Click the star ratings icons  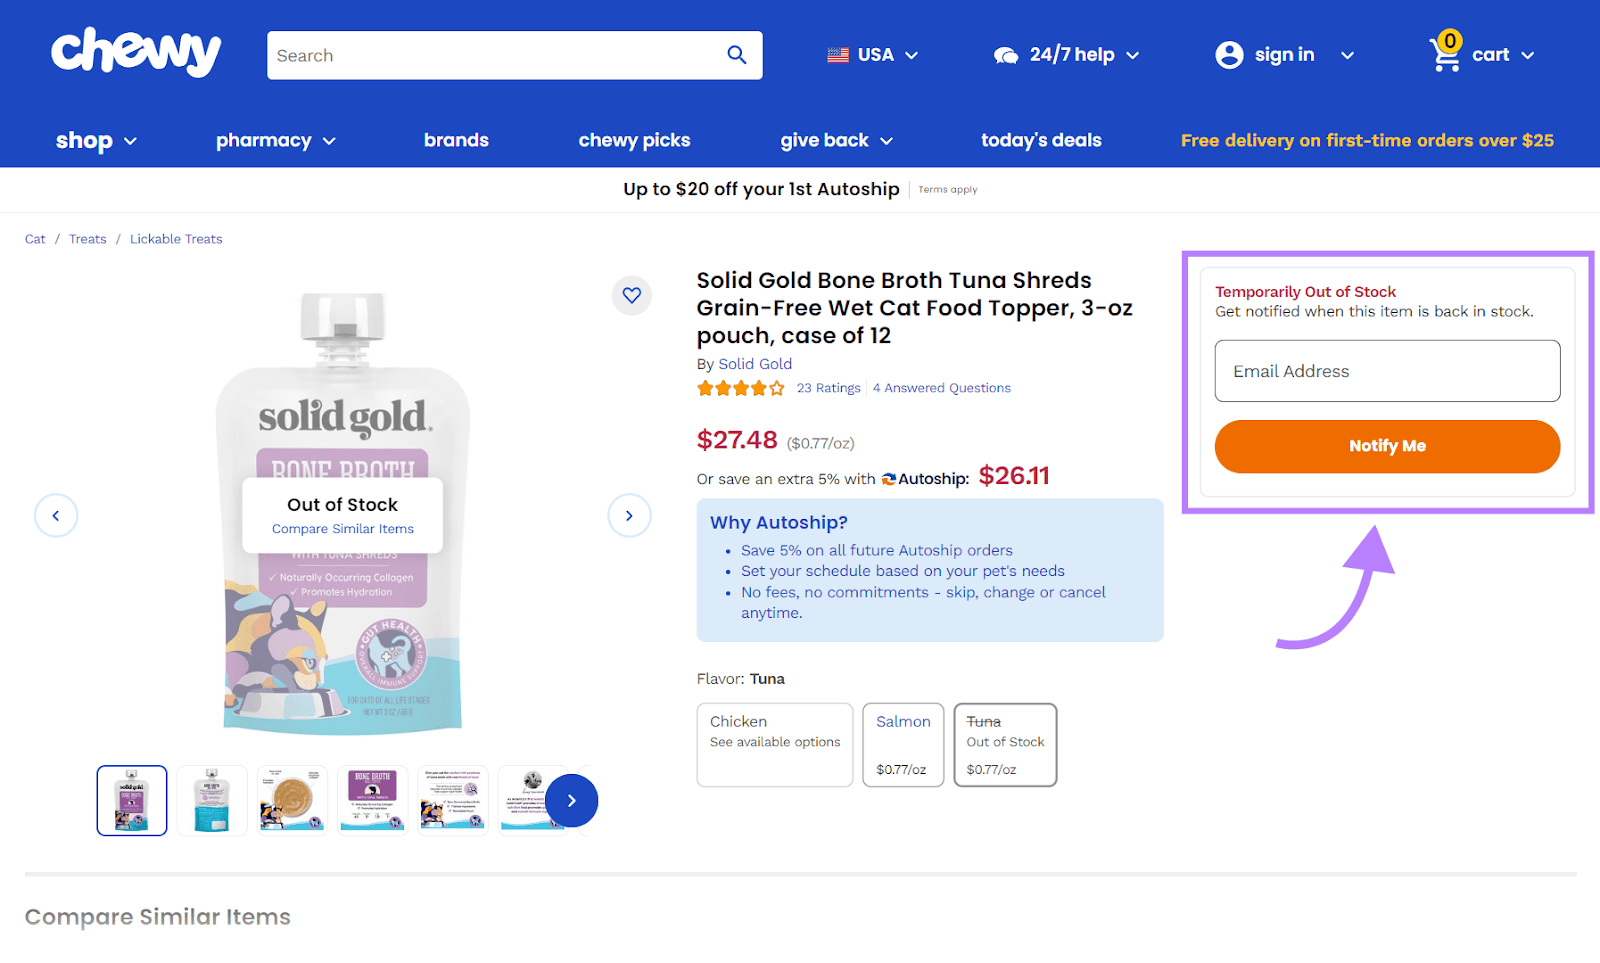click(741, 388)
